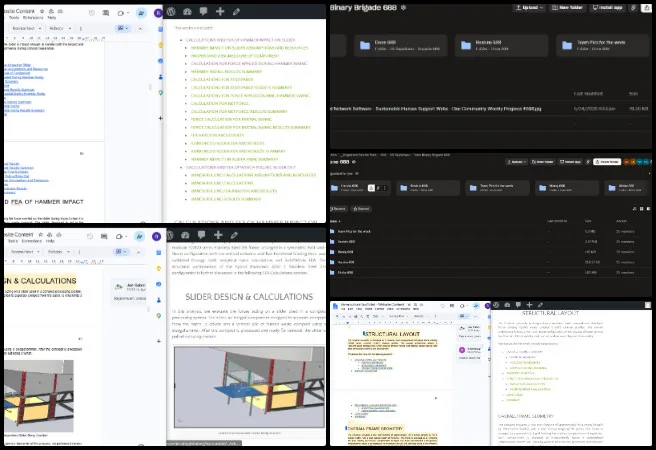Screen dimensions: 656x450
Task: Open the Jae Sabol comment in bottom-left Docs
Action: click(x=130, y=291)
